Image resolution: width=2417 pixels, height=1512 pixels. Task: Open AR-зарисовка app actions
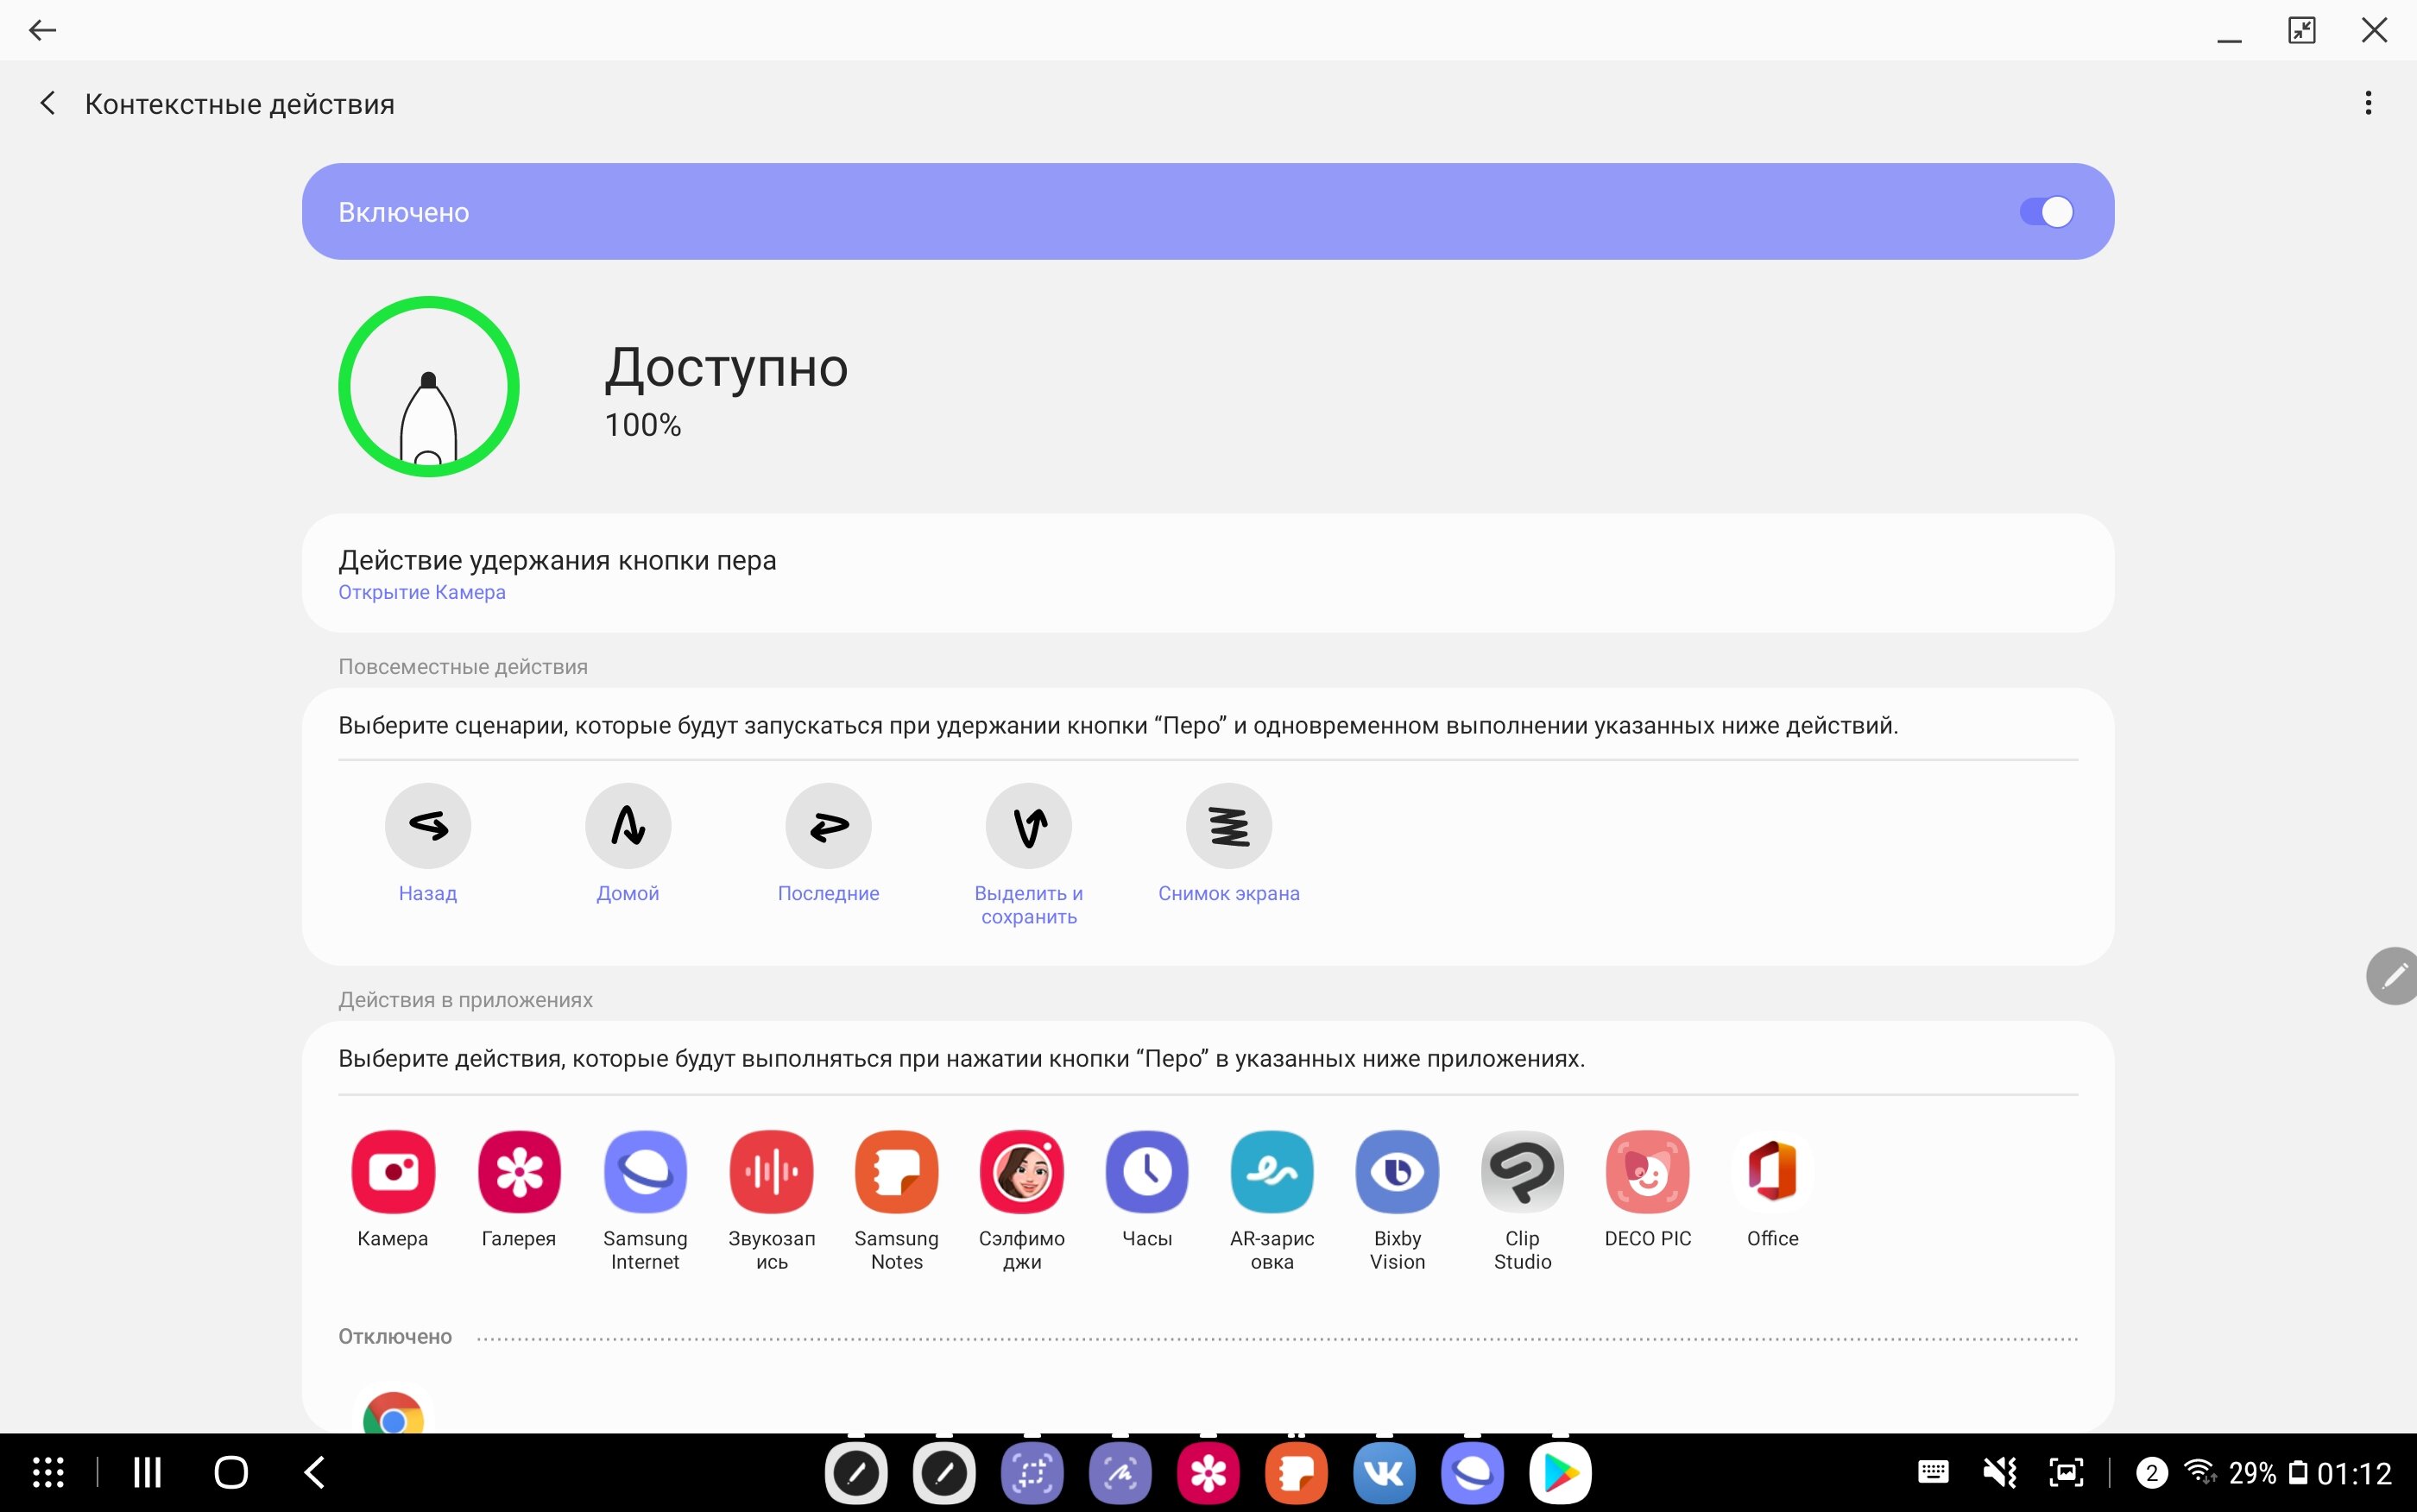(1272, 1201)
